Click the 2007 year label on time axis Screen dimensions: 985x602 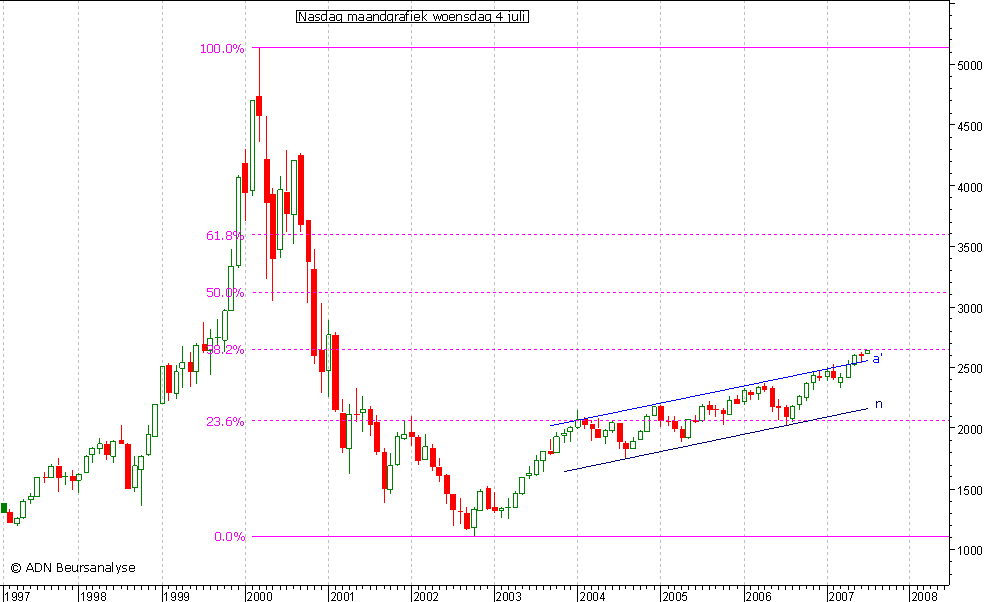tap(841, 596)
